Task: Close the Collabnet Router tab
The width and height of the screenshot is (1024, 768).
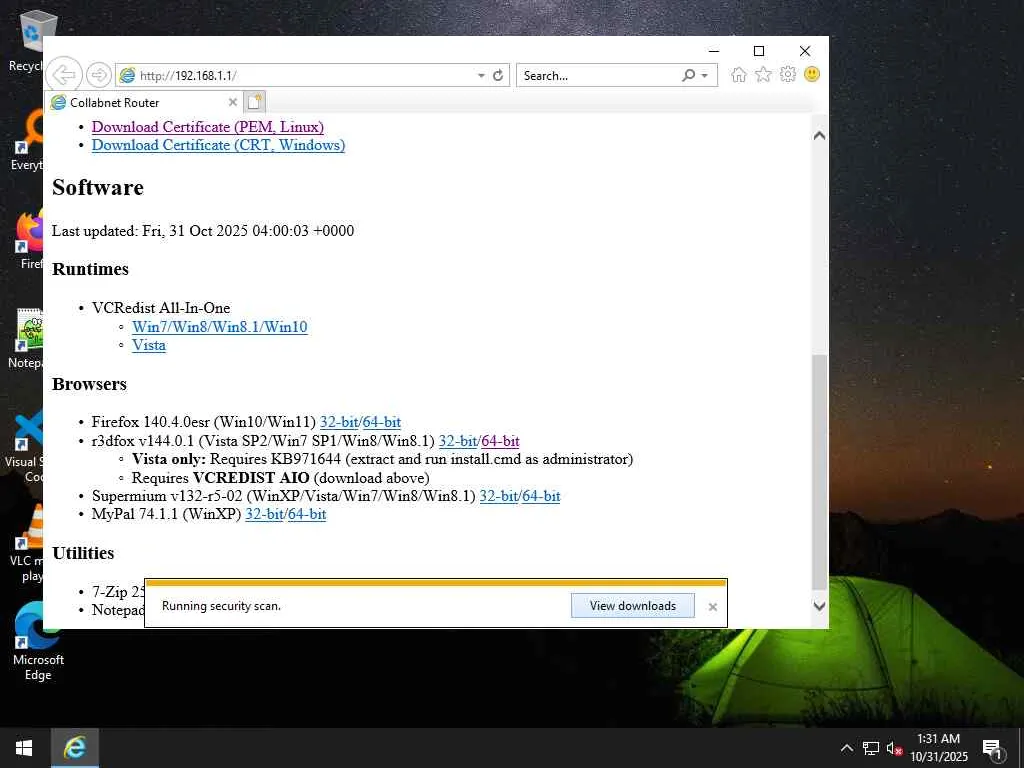Action: pos(232,103)
